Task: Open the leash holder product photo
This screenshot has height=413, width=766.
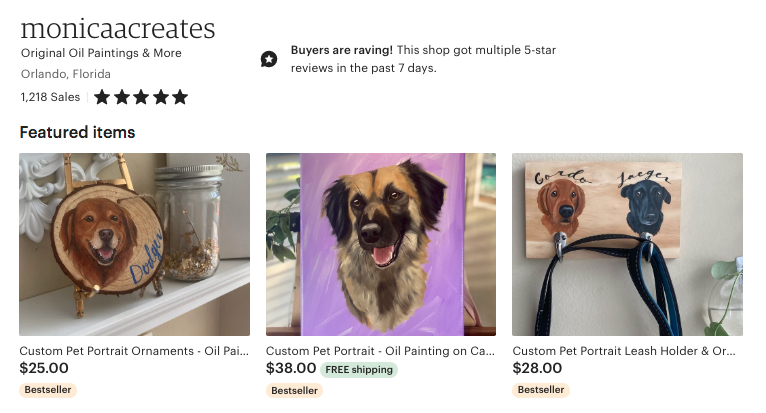Action: [627, 244]
